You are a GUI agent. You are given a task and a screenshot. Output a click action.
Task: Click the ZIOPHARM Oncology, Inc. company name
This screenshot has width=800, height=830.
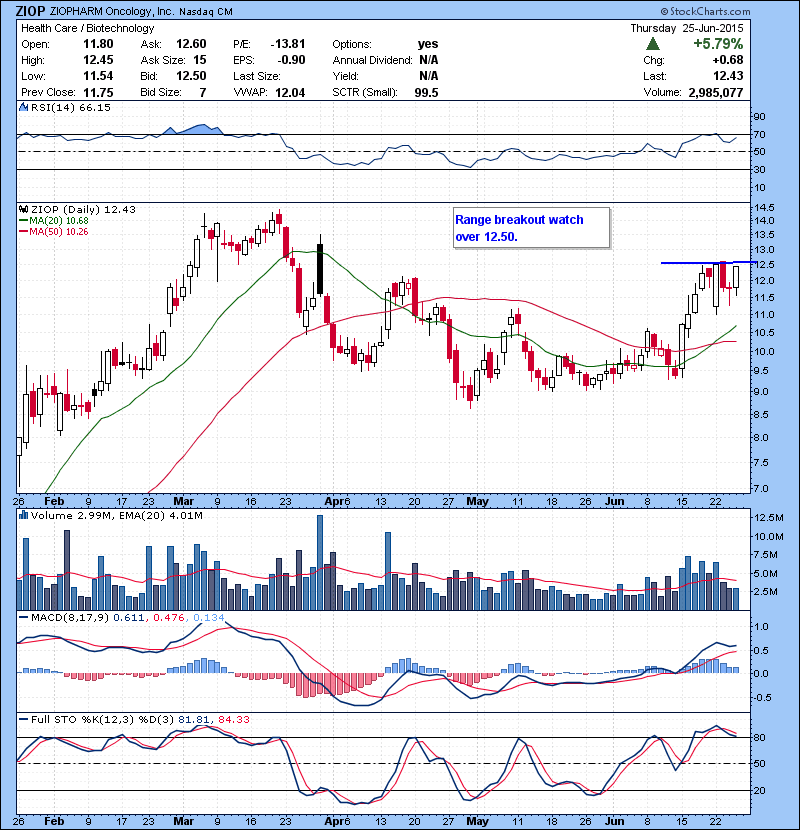click(112, 12)
